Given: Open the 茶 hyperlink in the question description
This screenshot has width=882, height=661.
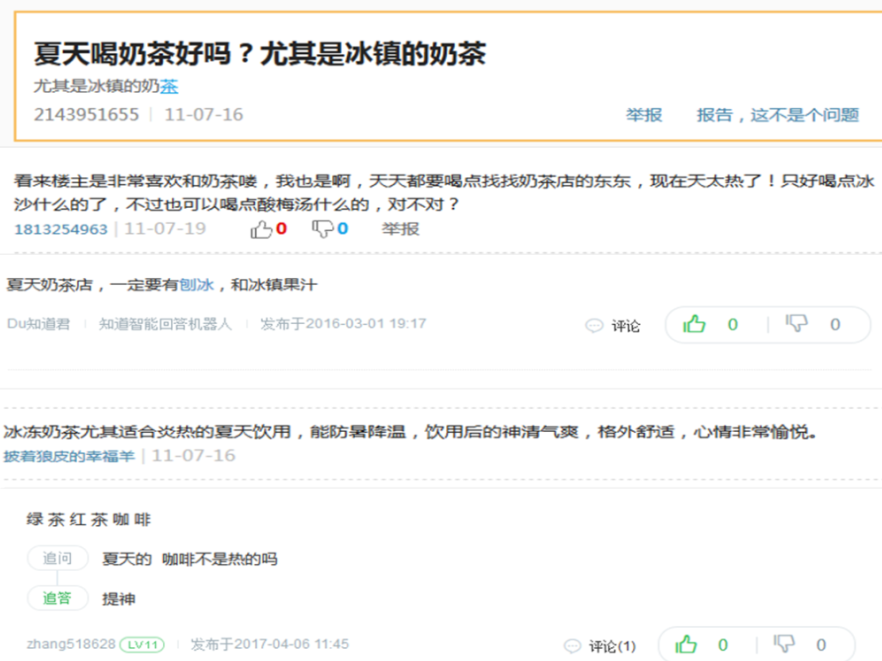Looking at the screenshot, I should point(170,87).
